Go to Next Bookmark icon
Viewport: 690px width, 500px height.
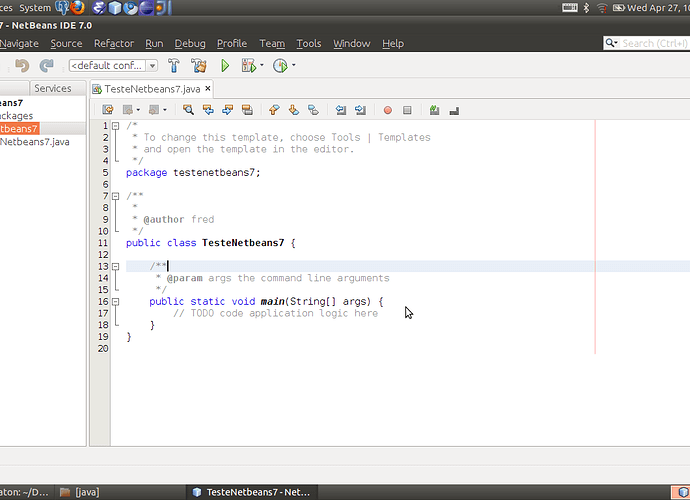[x=294, y=110]
